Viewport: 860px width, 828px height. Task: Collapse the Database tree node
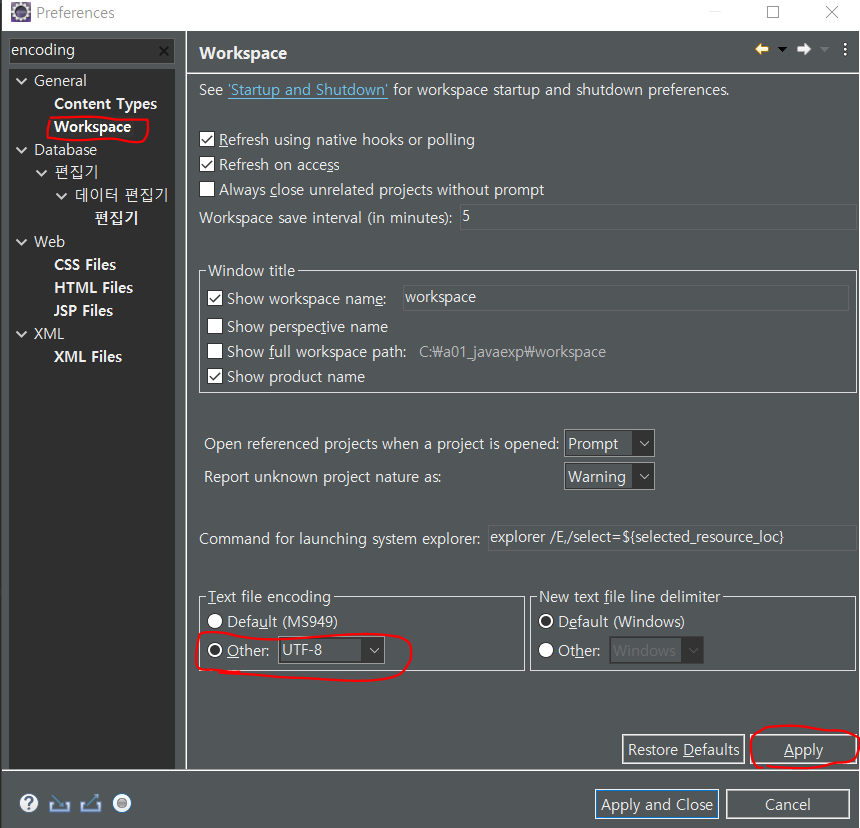[22, 150]
